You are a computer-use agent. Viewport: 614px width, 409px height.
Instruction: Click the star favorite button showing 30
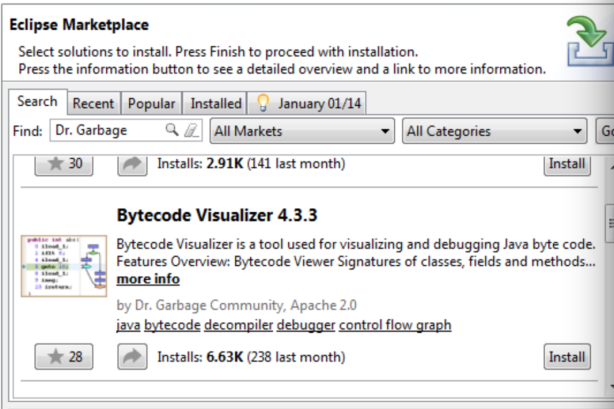tap(65, 164)
